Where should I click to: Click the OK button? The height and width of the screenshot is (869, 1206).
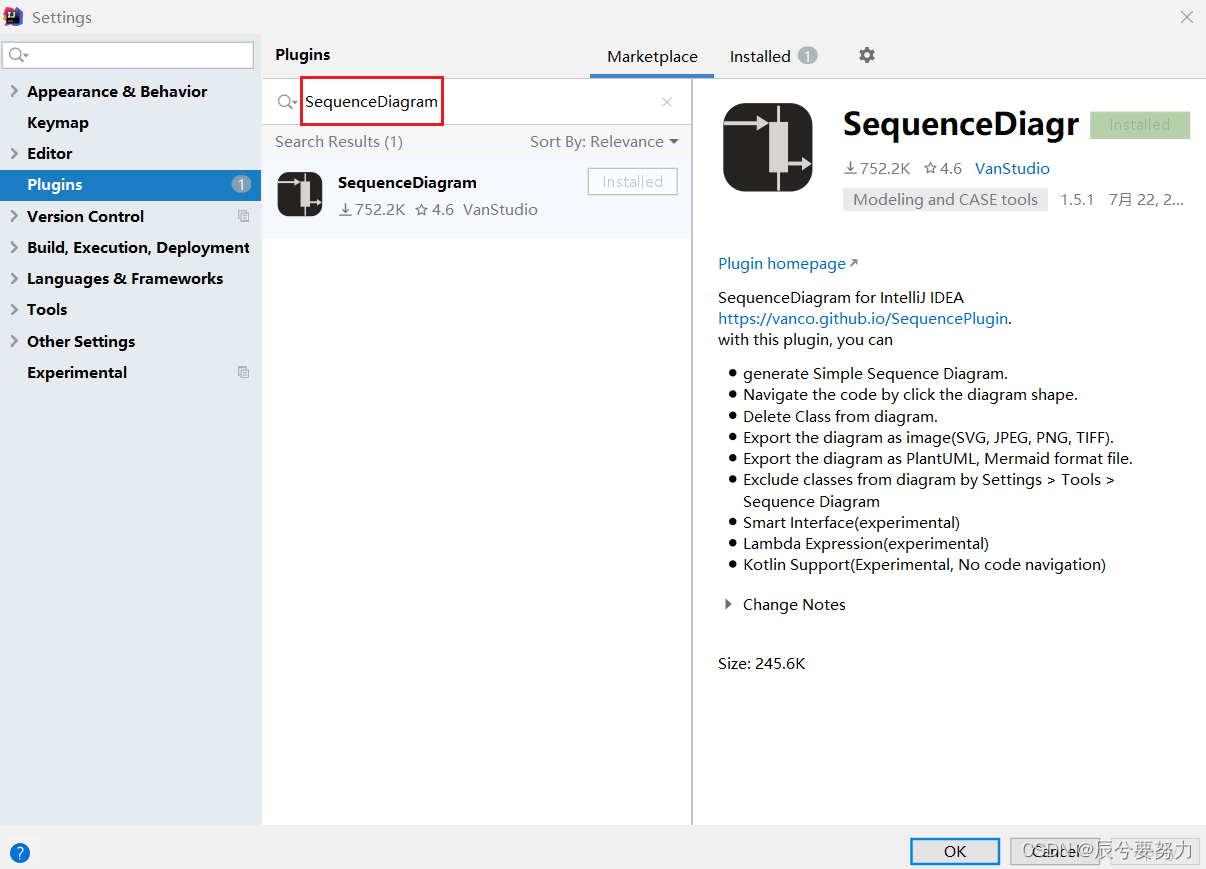click(x=955, y=851)
